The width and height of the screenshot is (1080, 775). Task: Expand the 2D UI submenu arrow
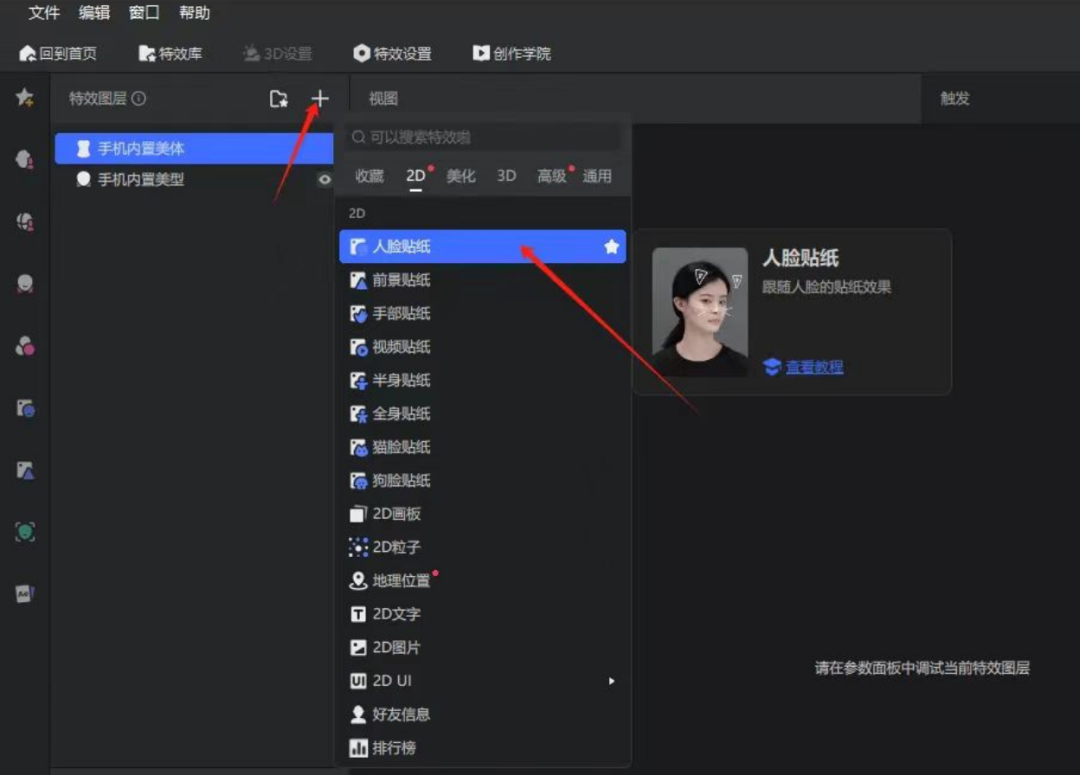coord(611,681)
